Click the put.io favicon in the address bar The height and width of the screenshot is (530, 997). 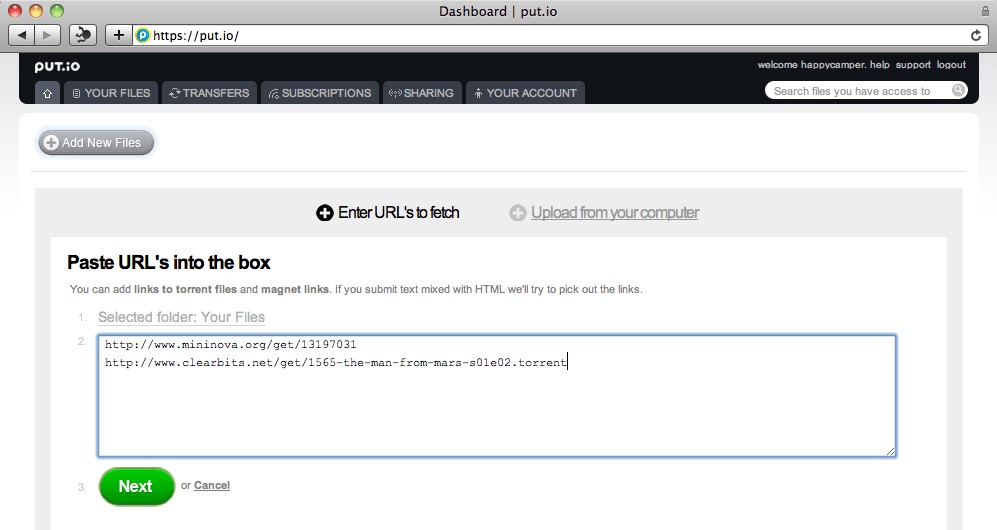point(143,36)
